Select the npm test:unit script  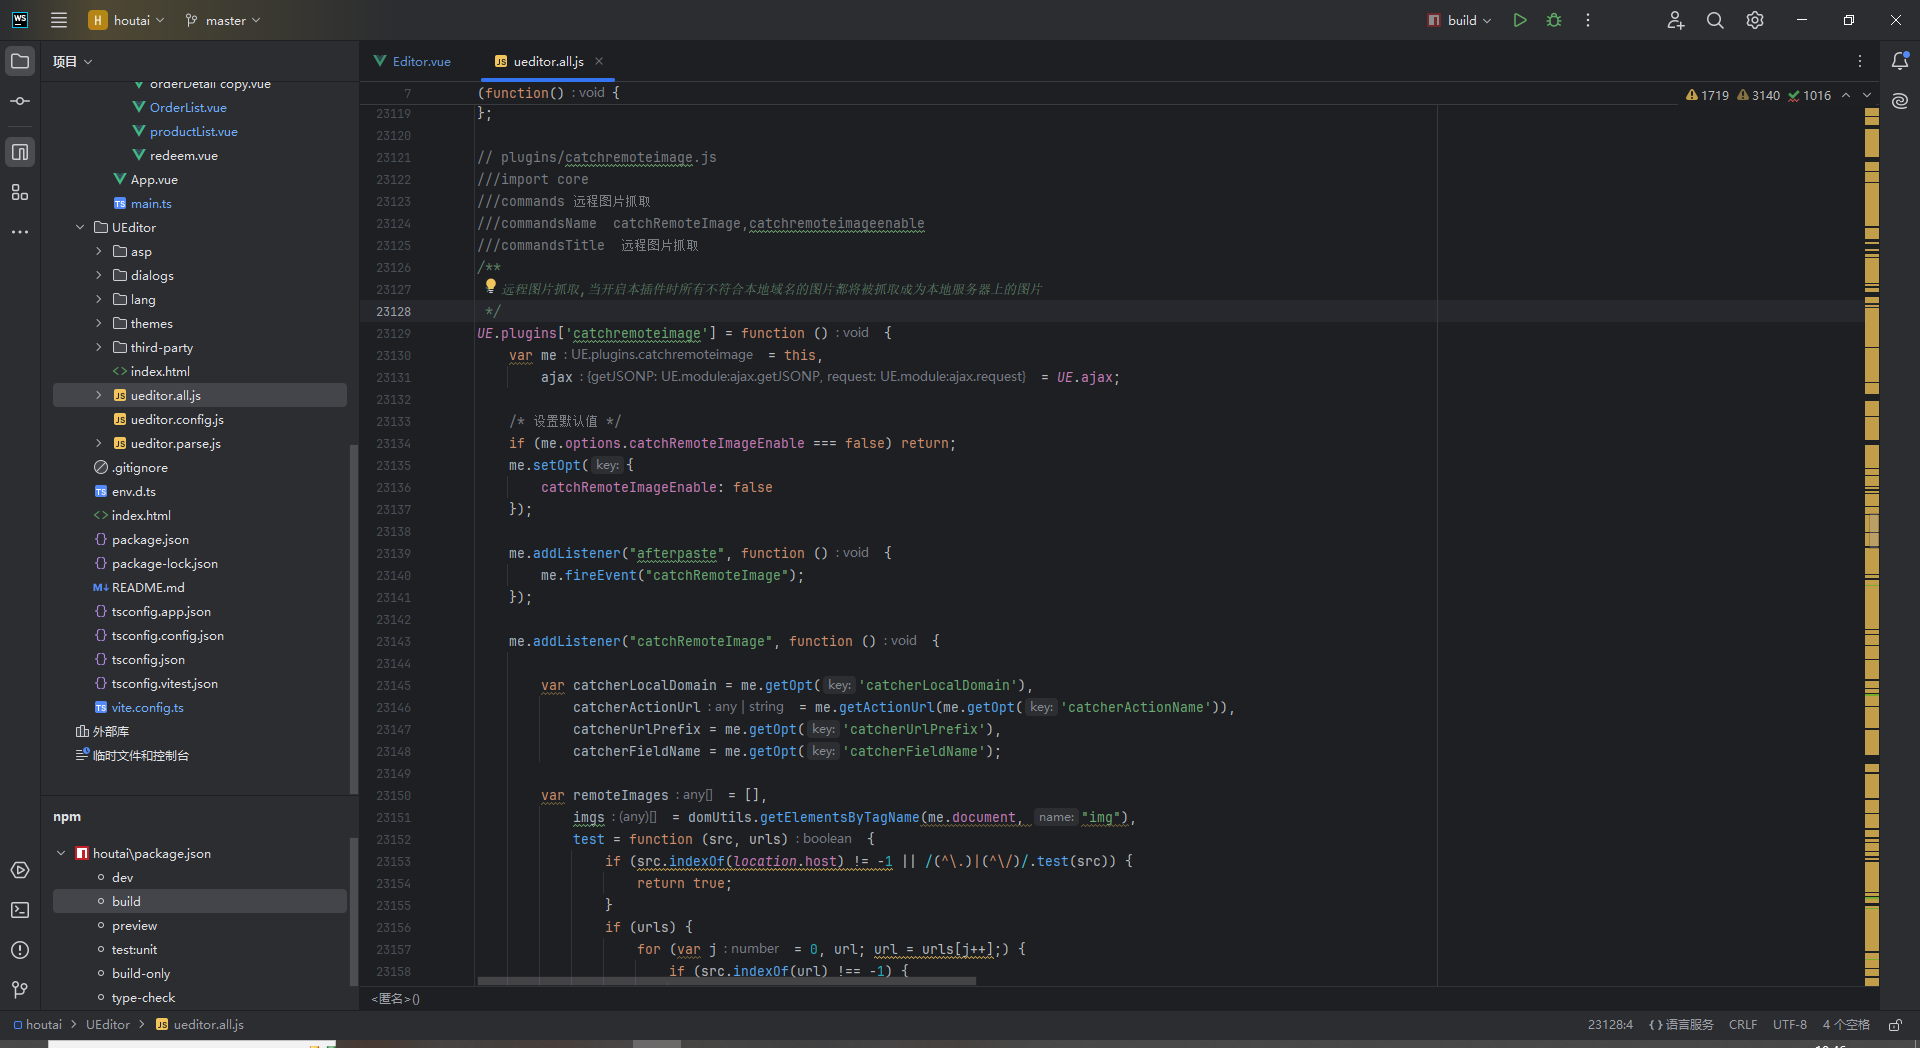(x=135, y=949)
